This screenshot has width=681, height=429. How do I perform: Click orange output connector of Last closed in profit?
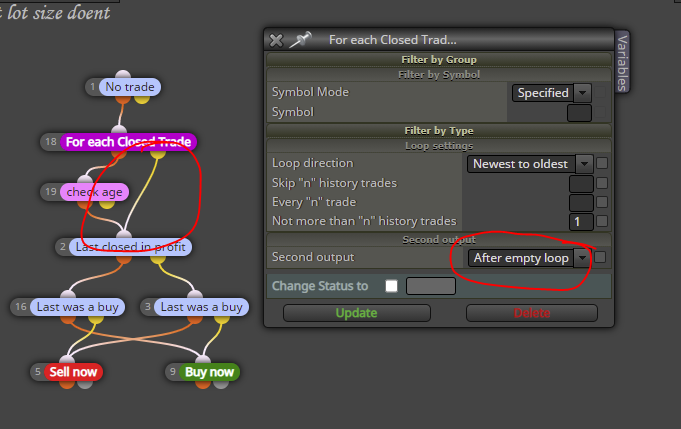tap(124, 259)
